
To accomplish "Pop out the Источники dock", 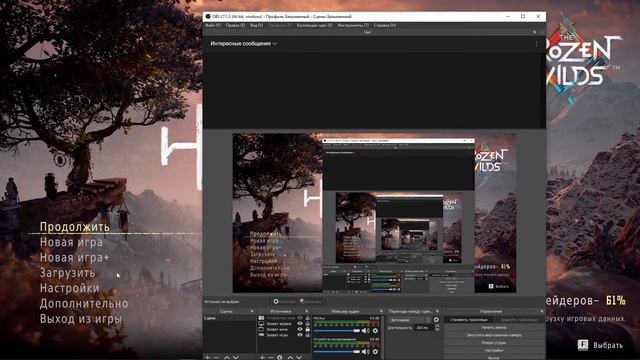I will [x=307, y=311].
